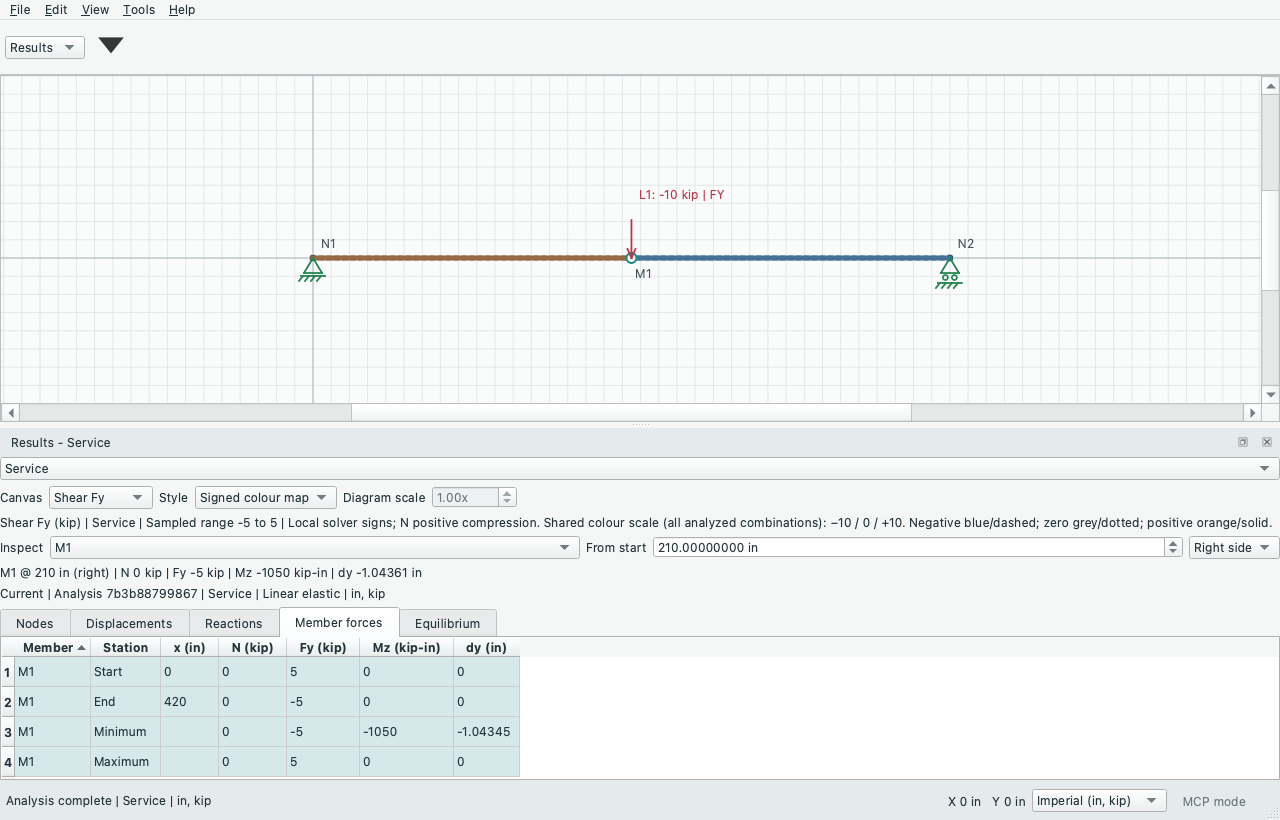The height and width of the screenshot is (820, 1280).
Task: Click the canvas scroll-right arrow
Action: (1252, 412)
